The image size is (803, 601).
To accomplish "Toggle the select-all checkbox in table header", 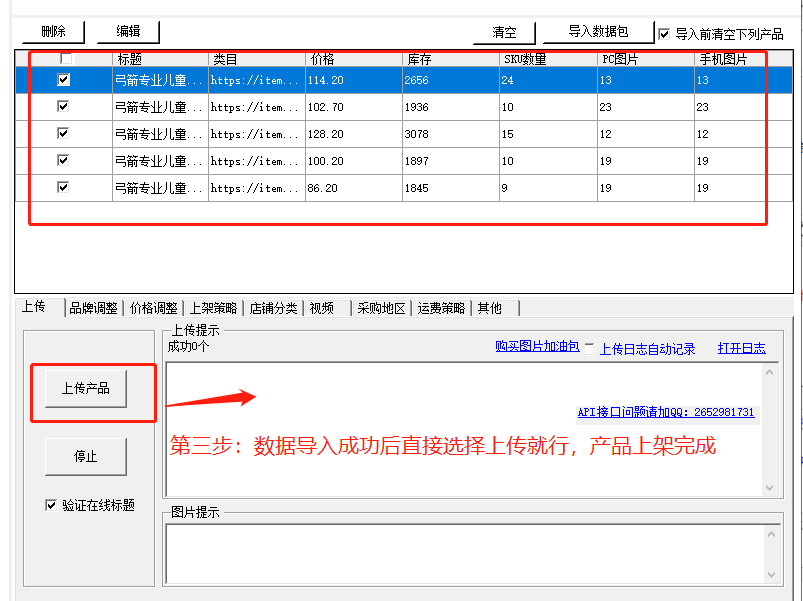I will coord(66,58).
